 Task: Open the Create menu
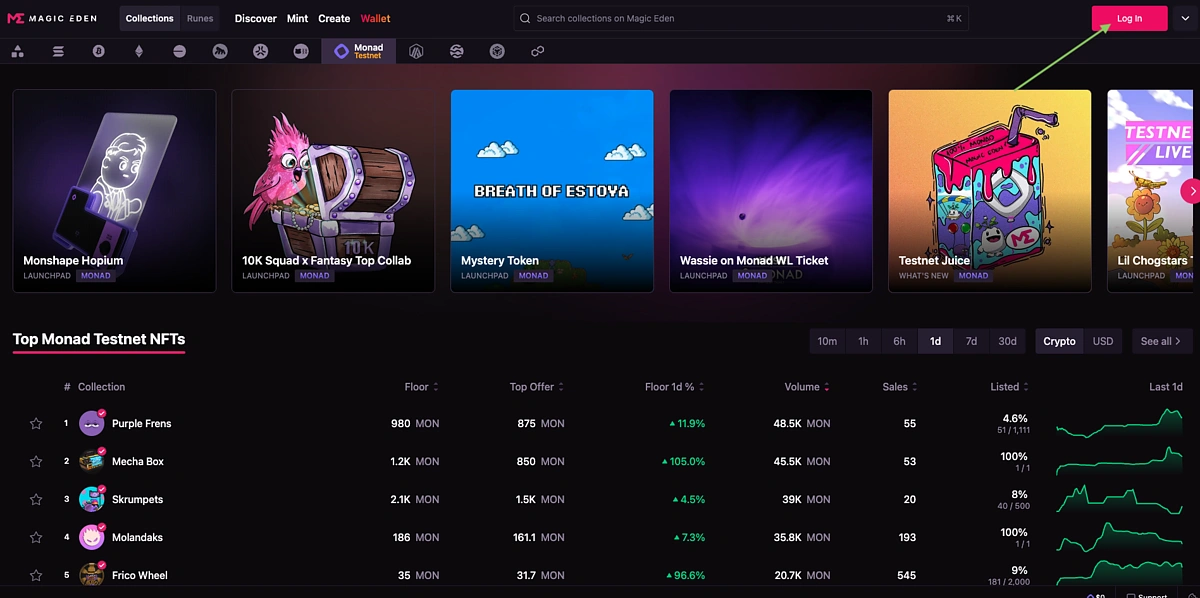click(x=334, y=18)
